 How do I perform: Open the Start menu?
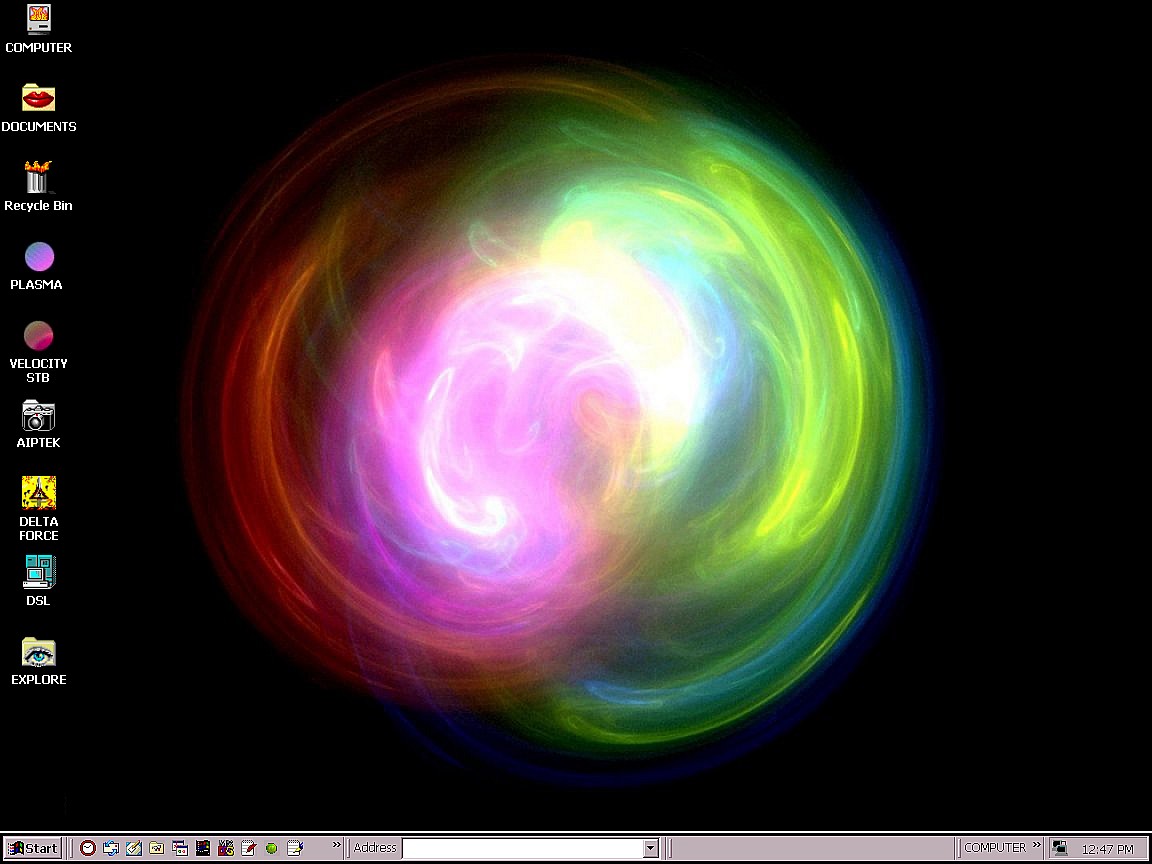pyautogui.click(x=32, y=848)
